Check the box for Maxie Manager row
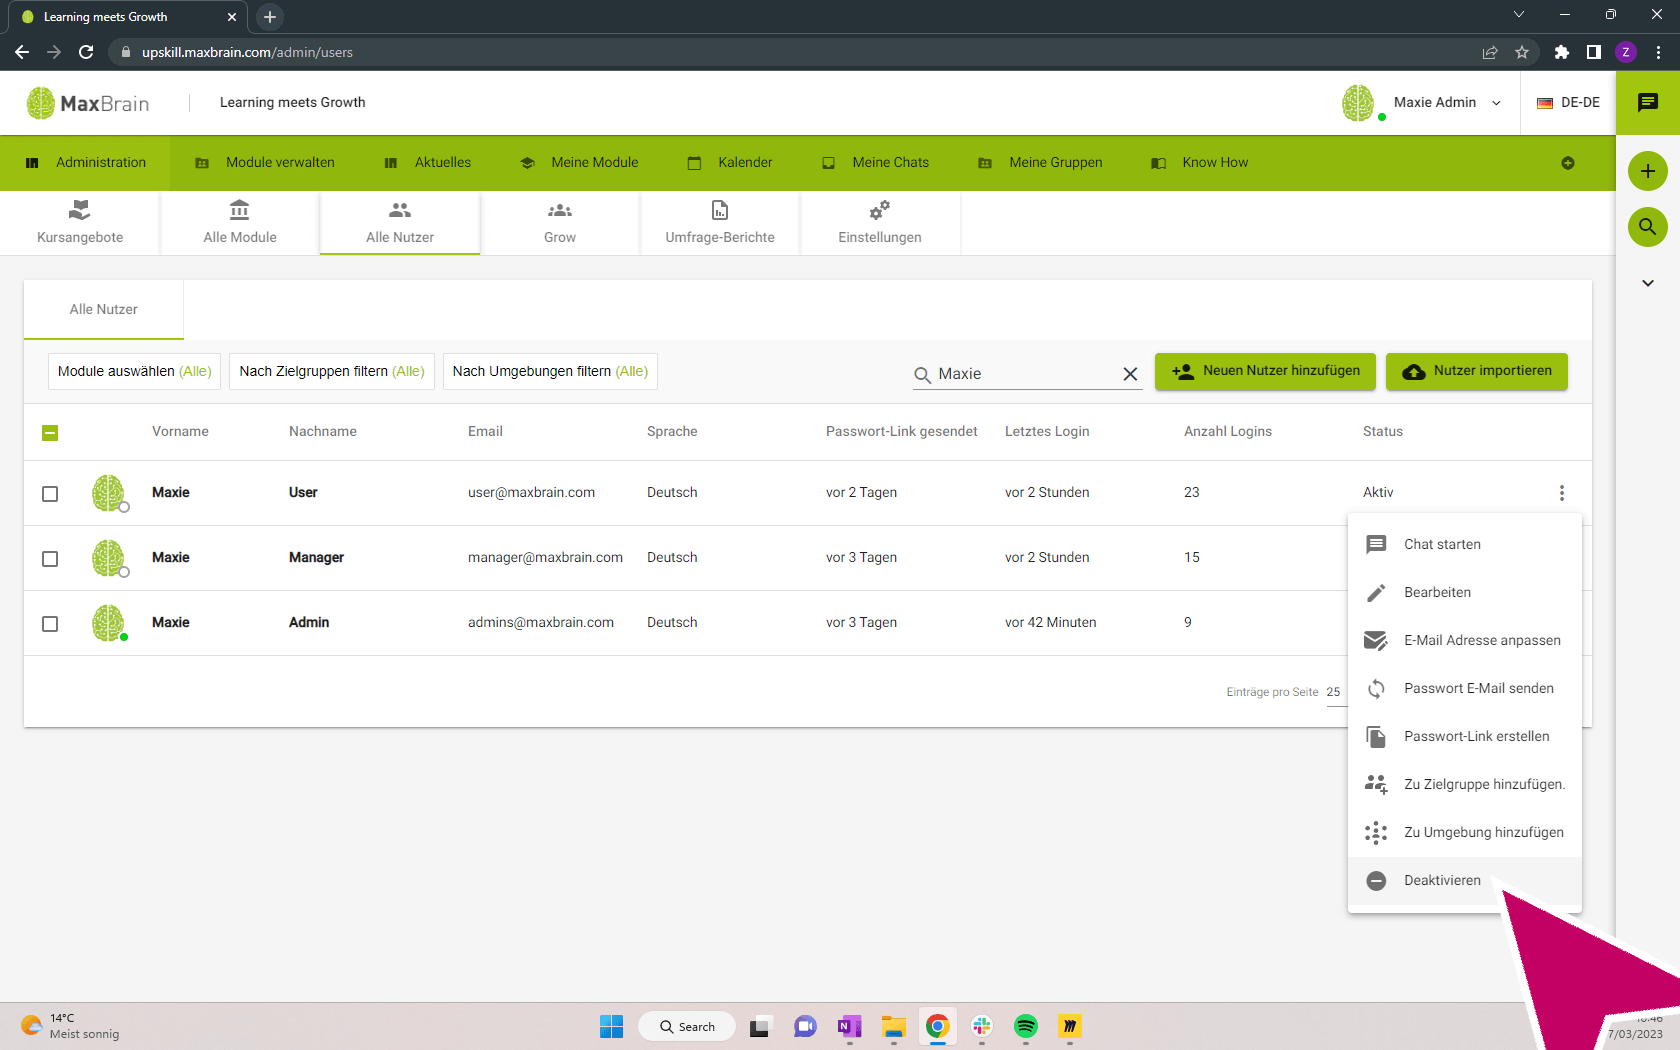This screenshot has height=1050, width=1680. (50, 559)
